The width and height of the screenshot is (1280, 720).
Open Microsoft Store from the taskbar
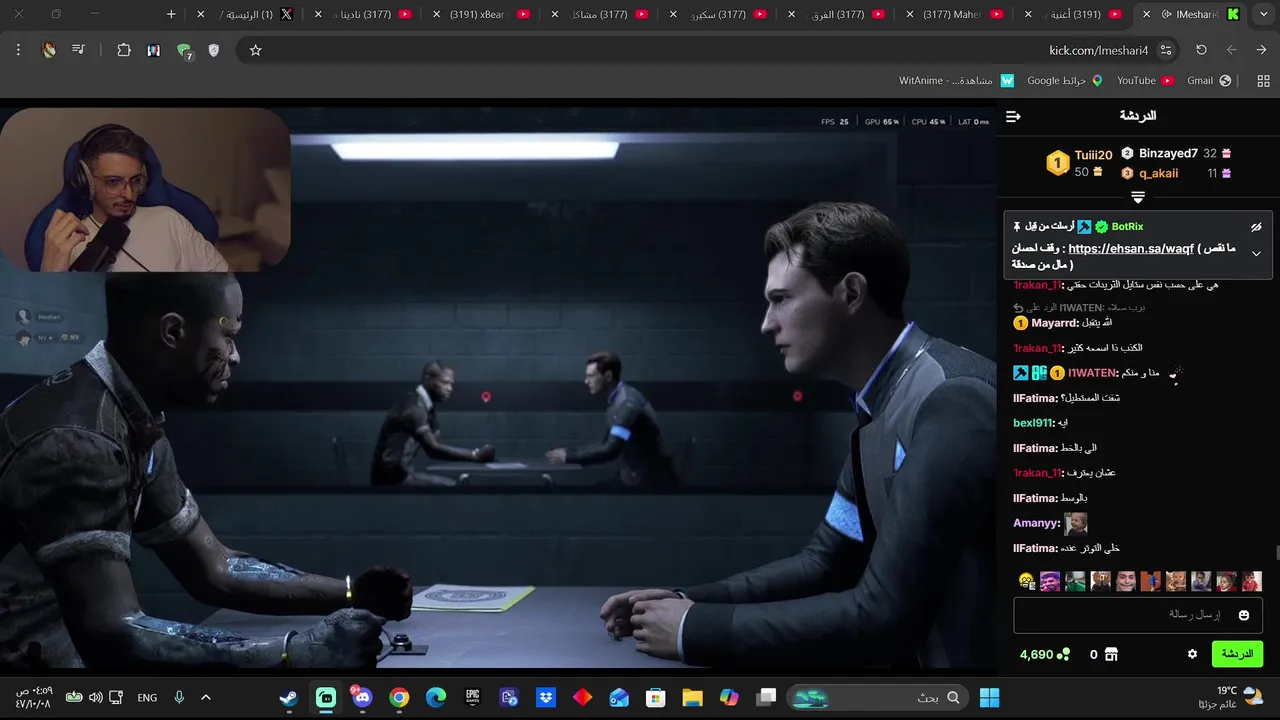pyautogui.click(x=655, y=697)
